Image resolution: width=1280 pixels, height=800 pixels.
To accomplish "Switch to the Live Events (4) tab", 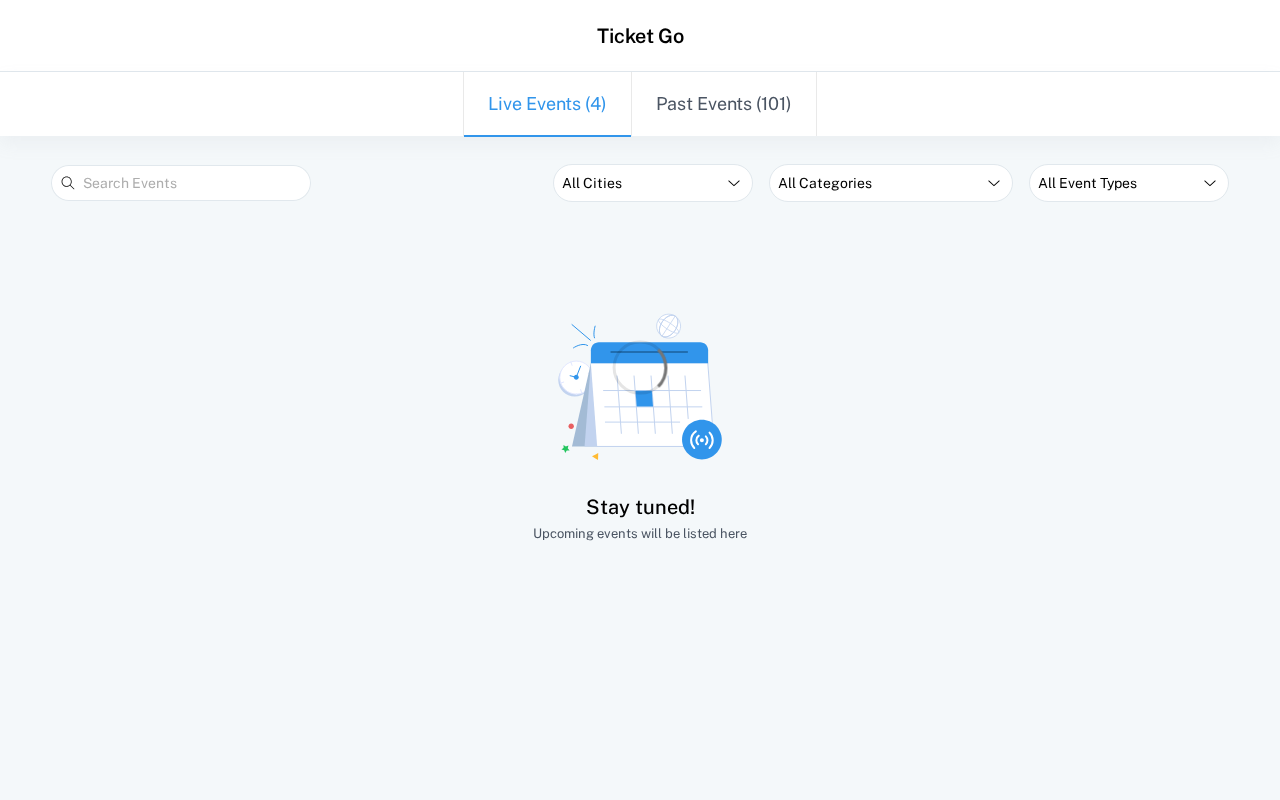I will (x=547, y=104).
